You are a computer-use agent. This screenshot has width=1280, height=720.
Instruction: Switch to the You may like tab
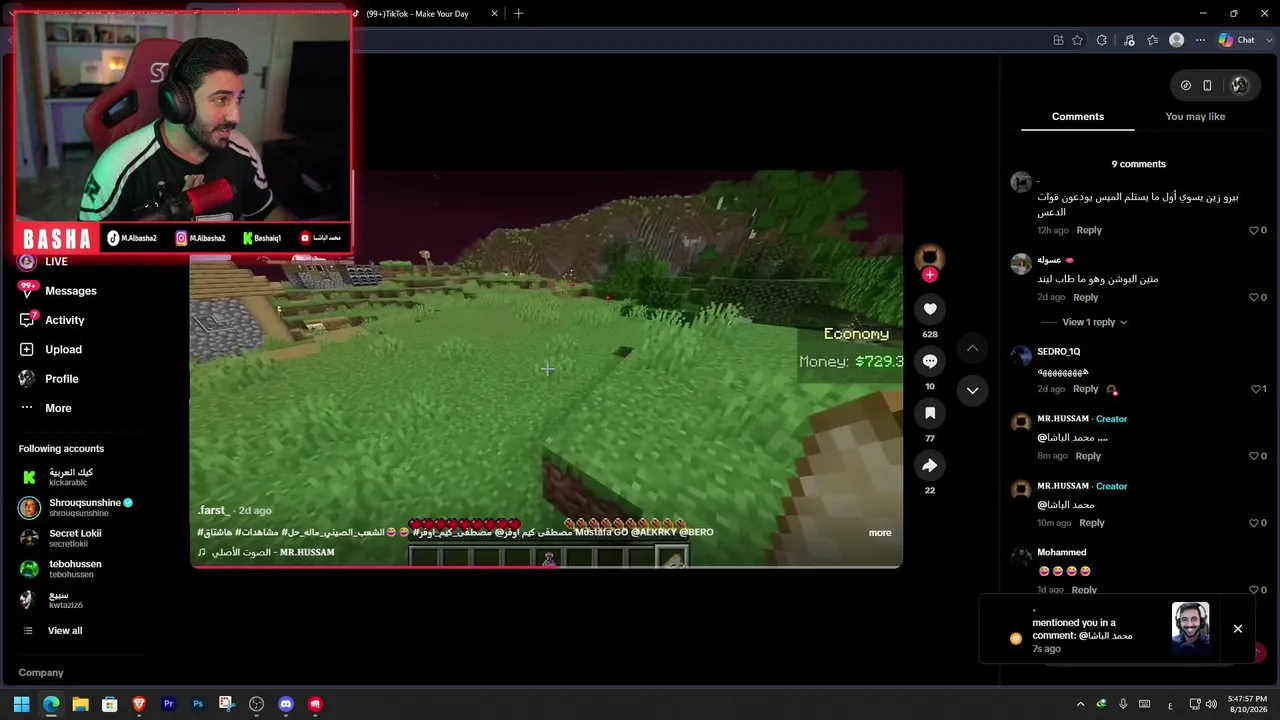[1195, 117]
